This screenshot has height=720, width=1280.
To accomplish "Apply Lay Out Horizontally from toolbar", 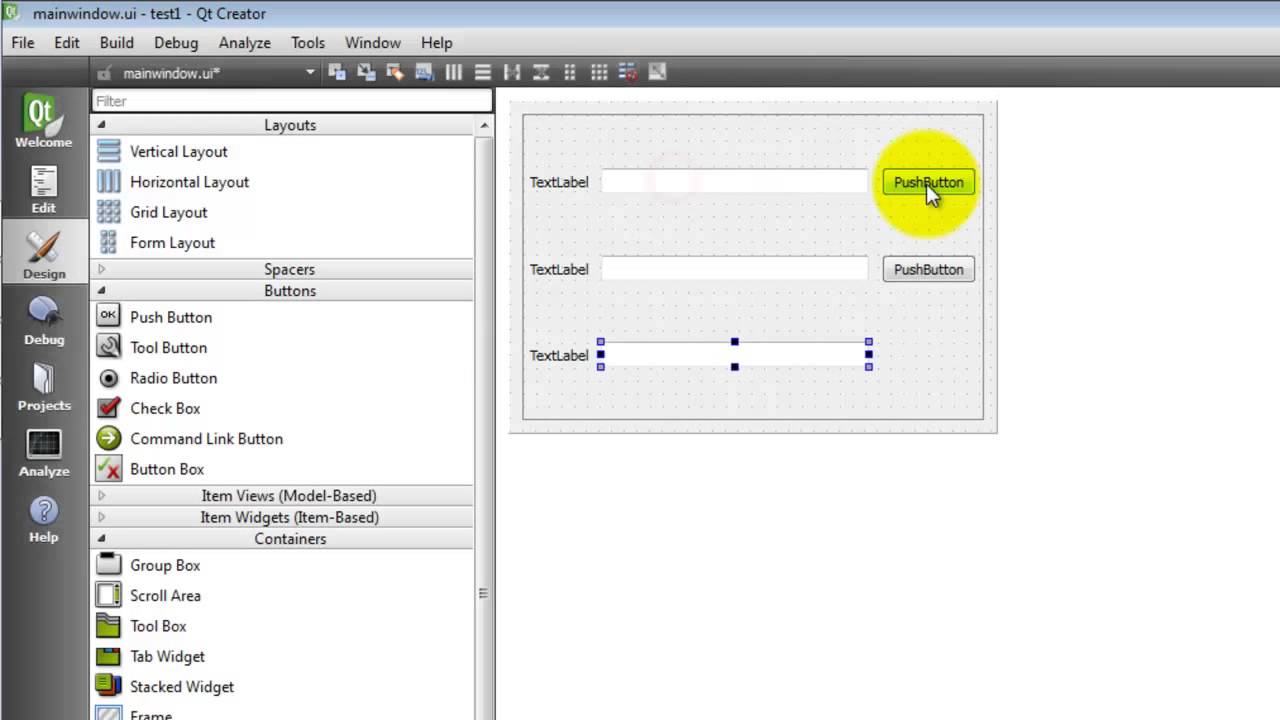I will 453,72.
